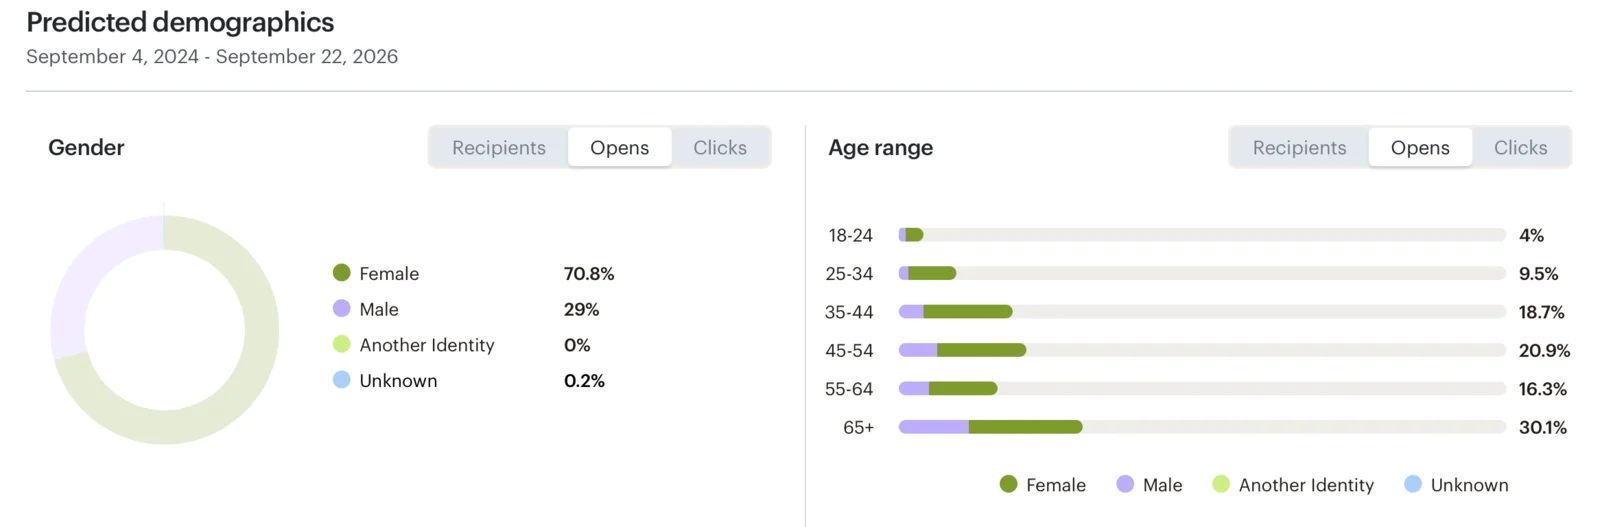Click the Male label in Gender legend
The width and height of the screenshot is (1600, 527).
click(x=379, y=309)
